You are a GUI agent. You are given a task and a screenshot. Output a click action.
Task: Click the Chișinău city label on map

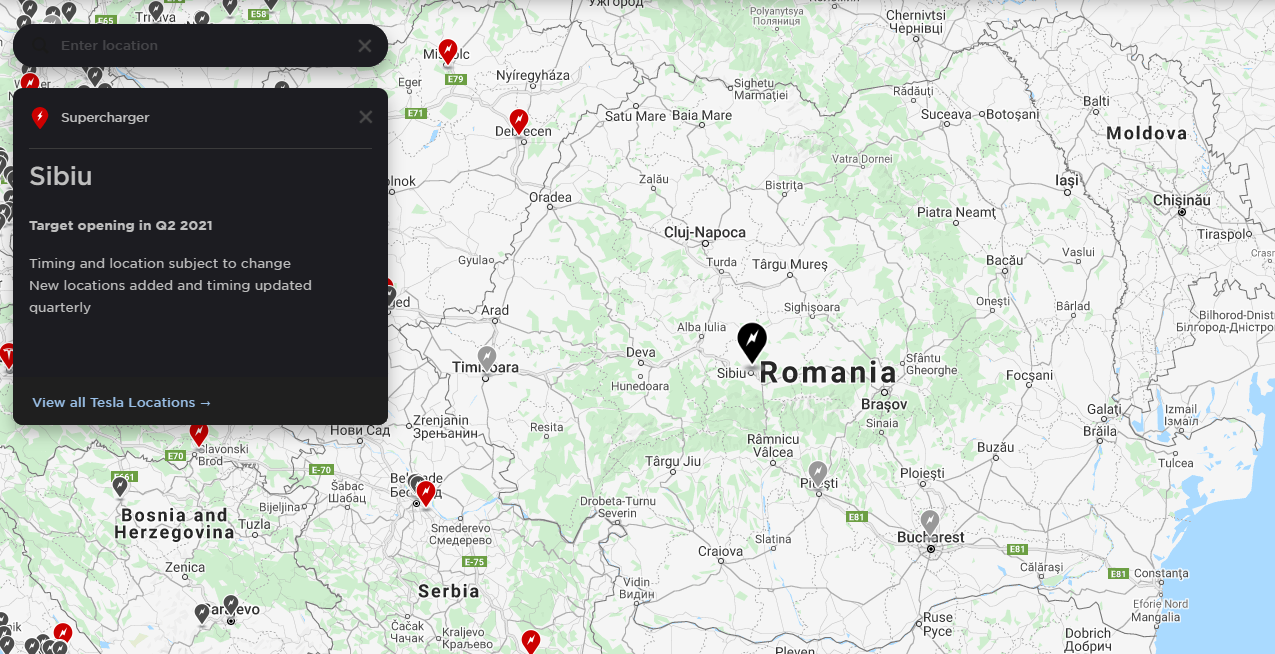click(x=1181, y=200)
